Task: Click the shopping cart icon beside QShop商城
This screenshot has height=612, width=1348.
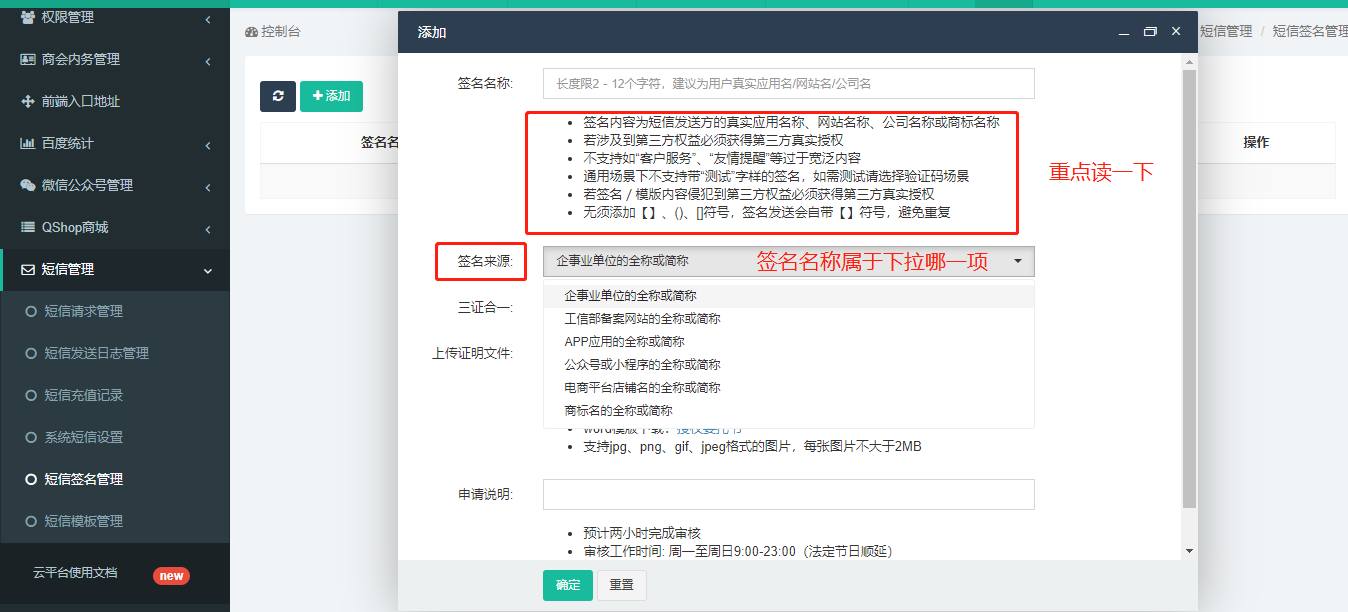Action: pos(27,227)
